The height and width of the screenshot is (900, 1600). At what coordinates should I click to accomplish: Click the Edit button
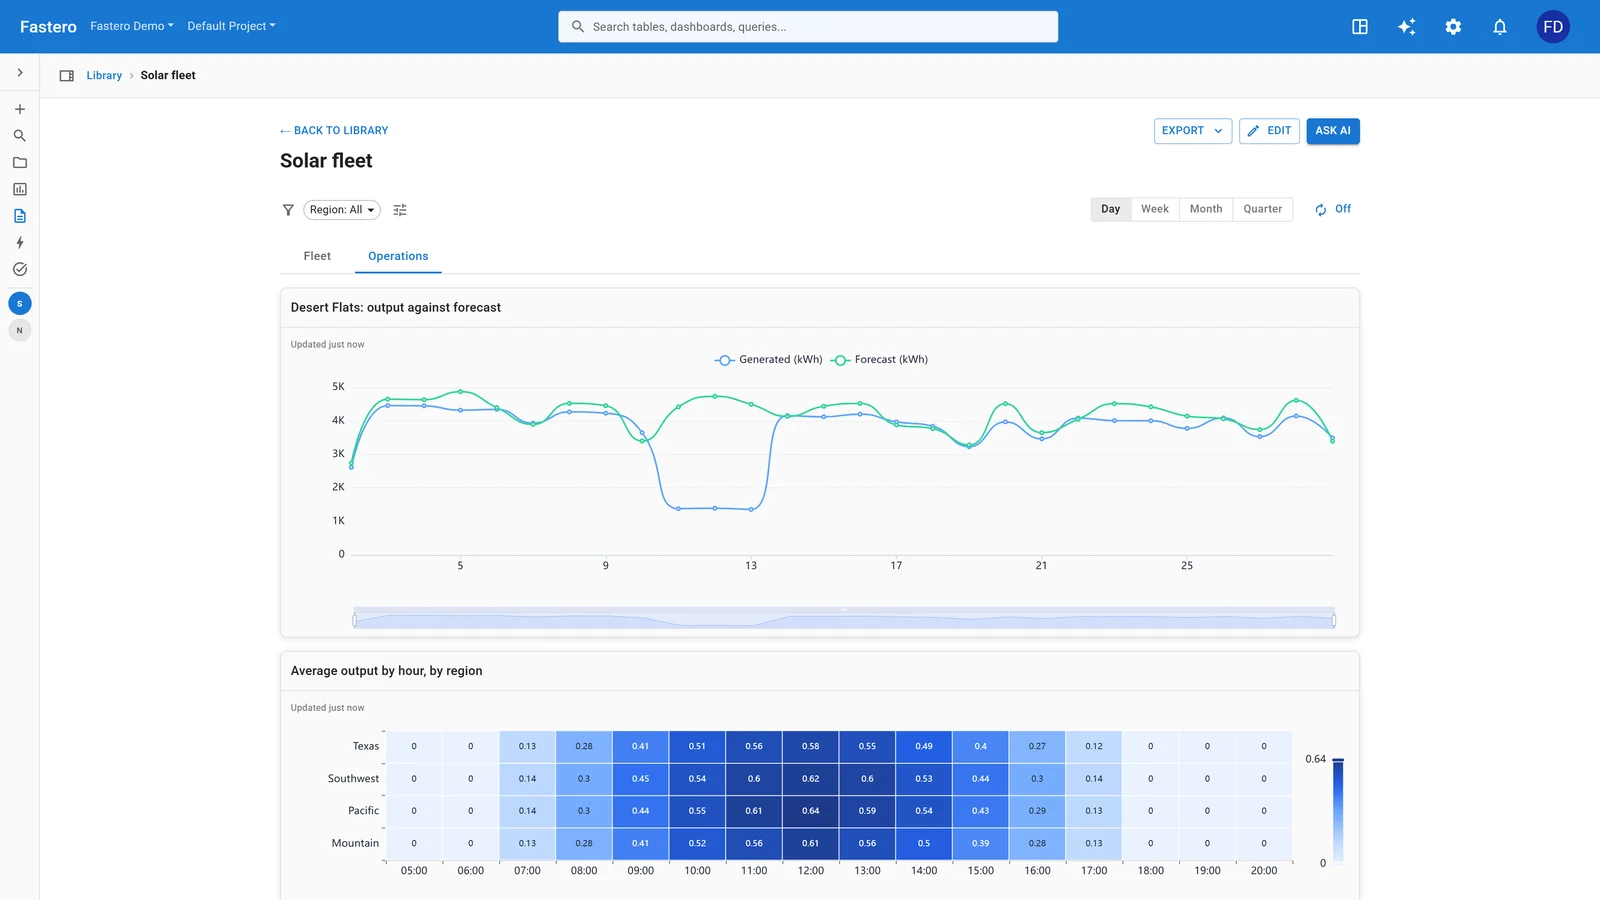click(x=1270, y=131)
